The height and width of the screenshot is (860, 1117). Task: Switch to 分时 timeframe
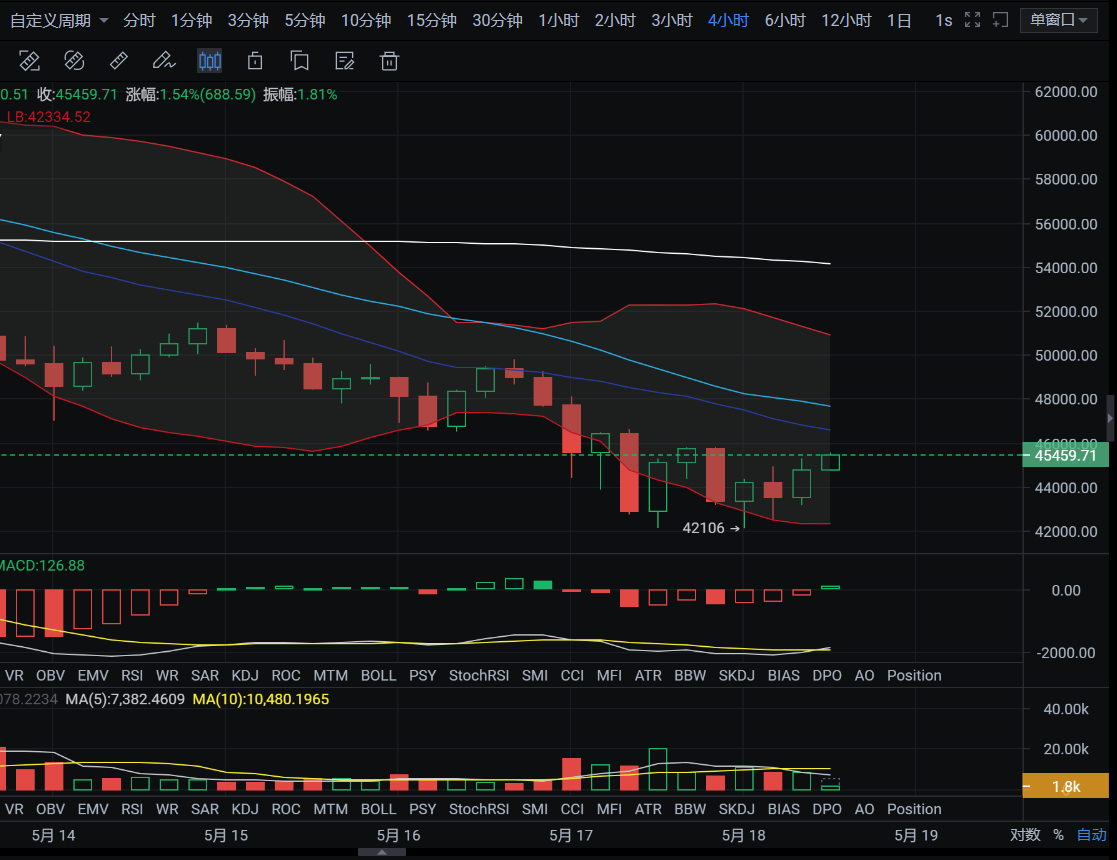coord(139,21)
